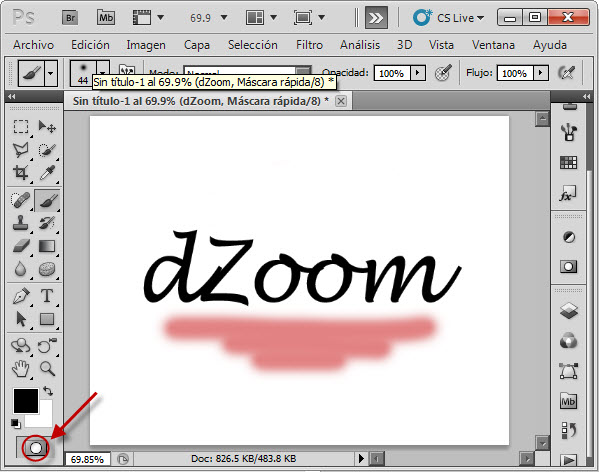Open the Imagen menu
The width and height of the screenshot is (599, 472).
click(146, 45)
